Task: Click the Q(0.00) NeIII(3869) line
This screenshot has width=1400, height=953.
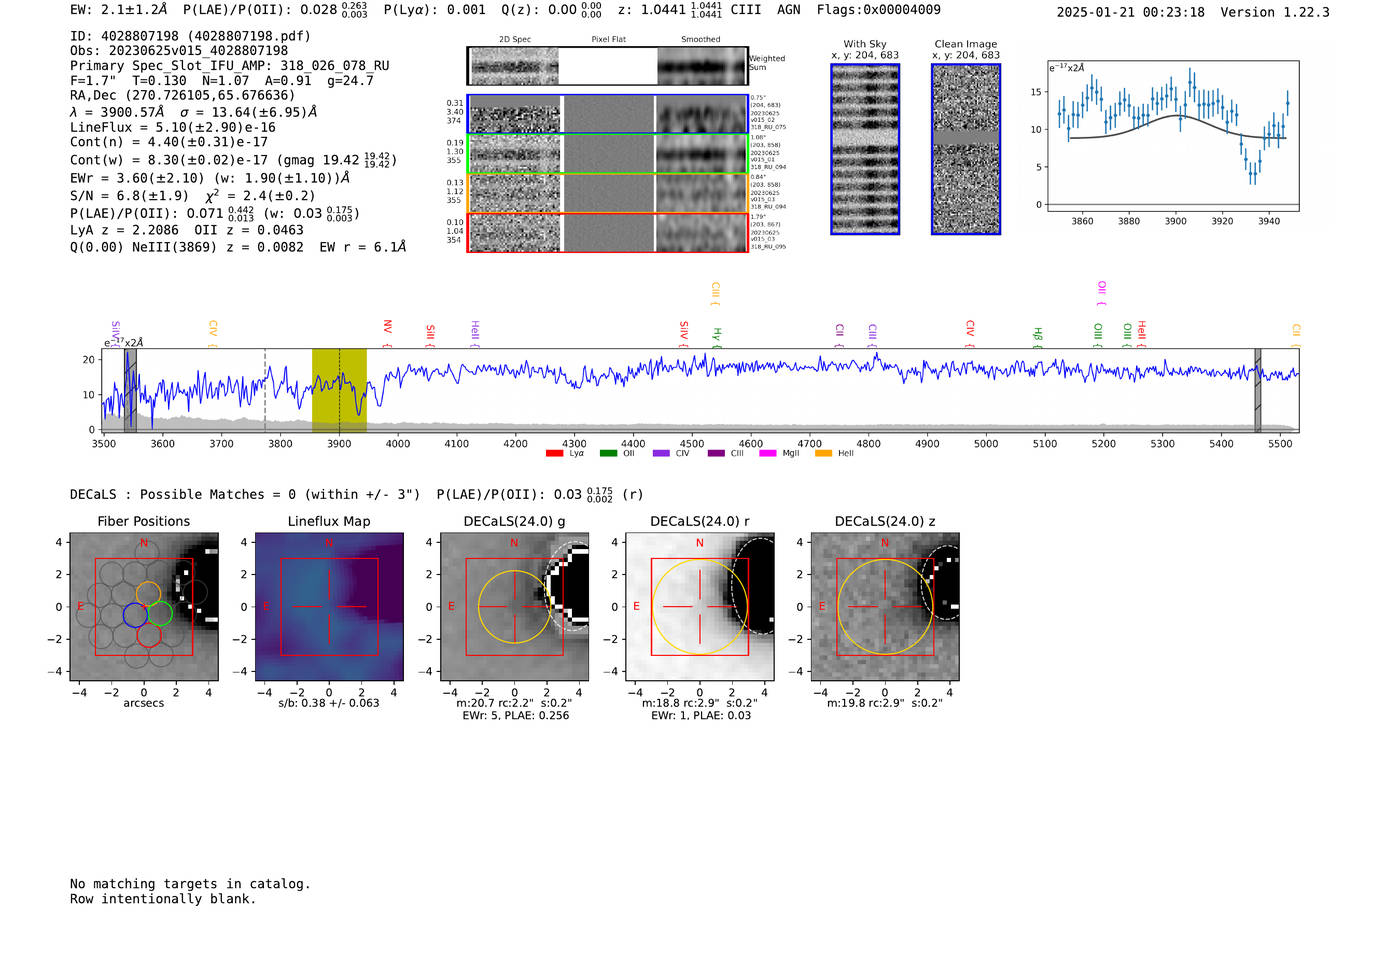Action: (x=238, y=246)
